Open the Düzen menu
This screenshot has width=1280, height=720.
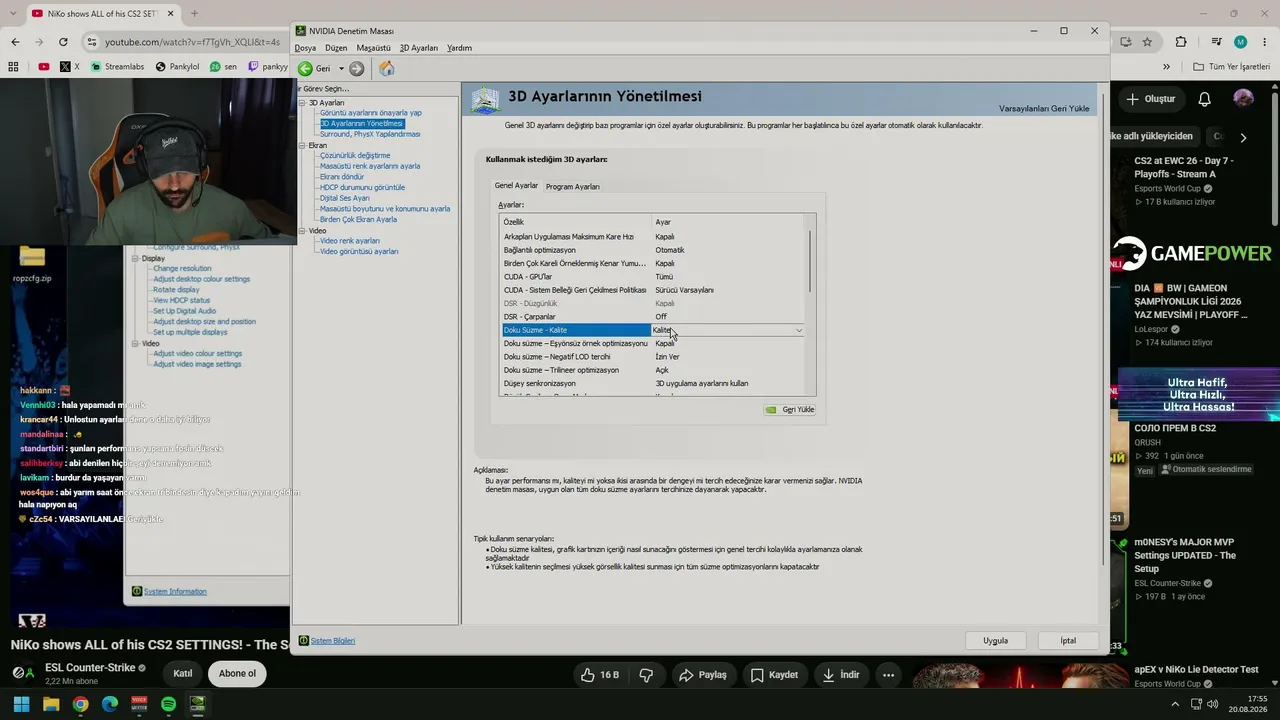click(336, 48)
